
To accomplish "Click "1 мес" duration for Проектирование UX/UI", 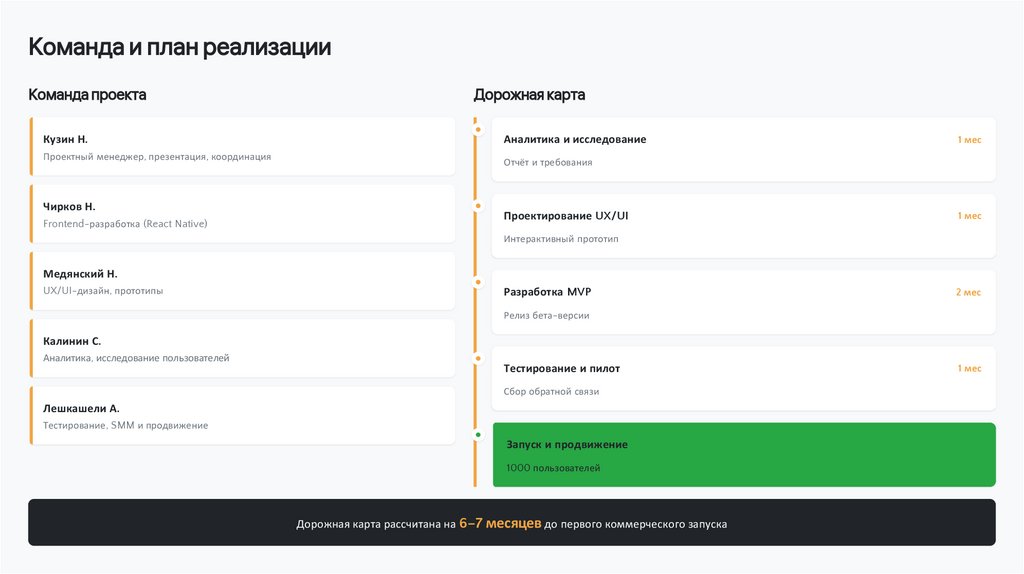I will (x=969, y=216).
